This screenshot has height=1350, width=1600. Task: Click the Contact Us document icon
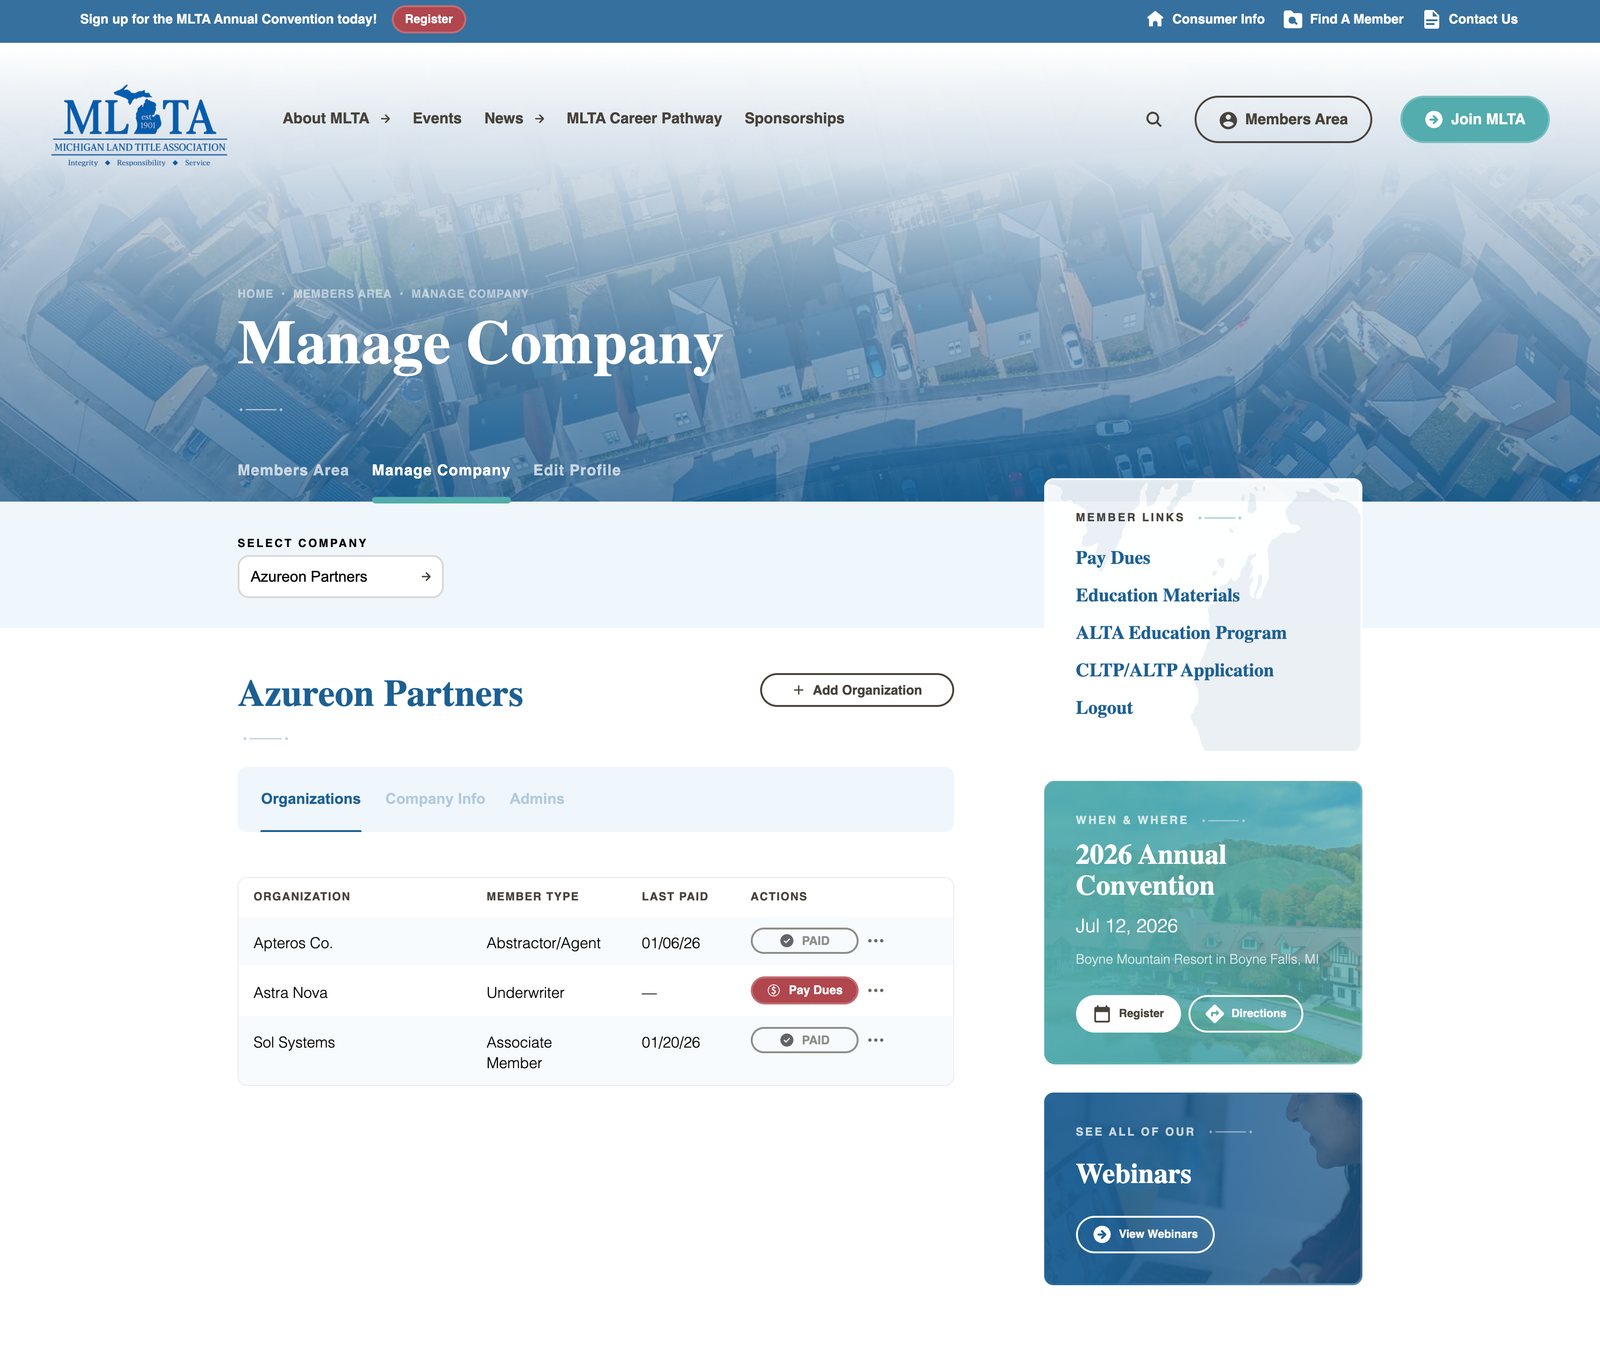click(x=1432, y=19)
